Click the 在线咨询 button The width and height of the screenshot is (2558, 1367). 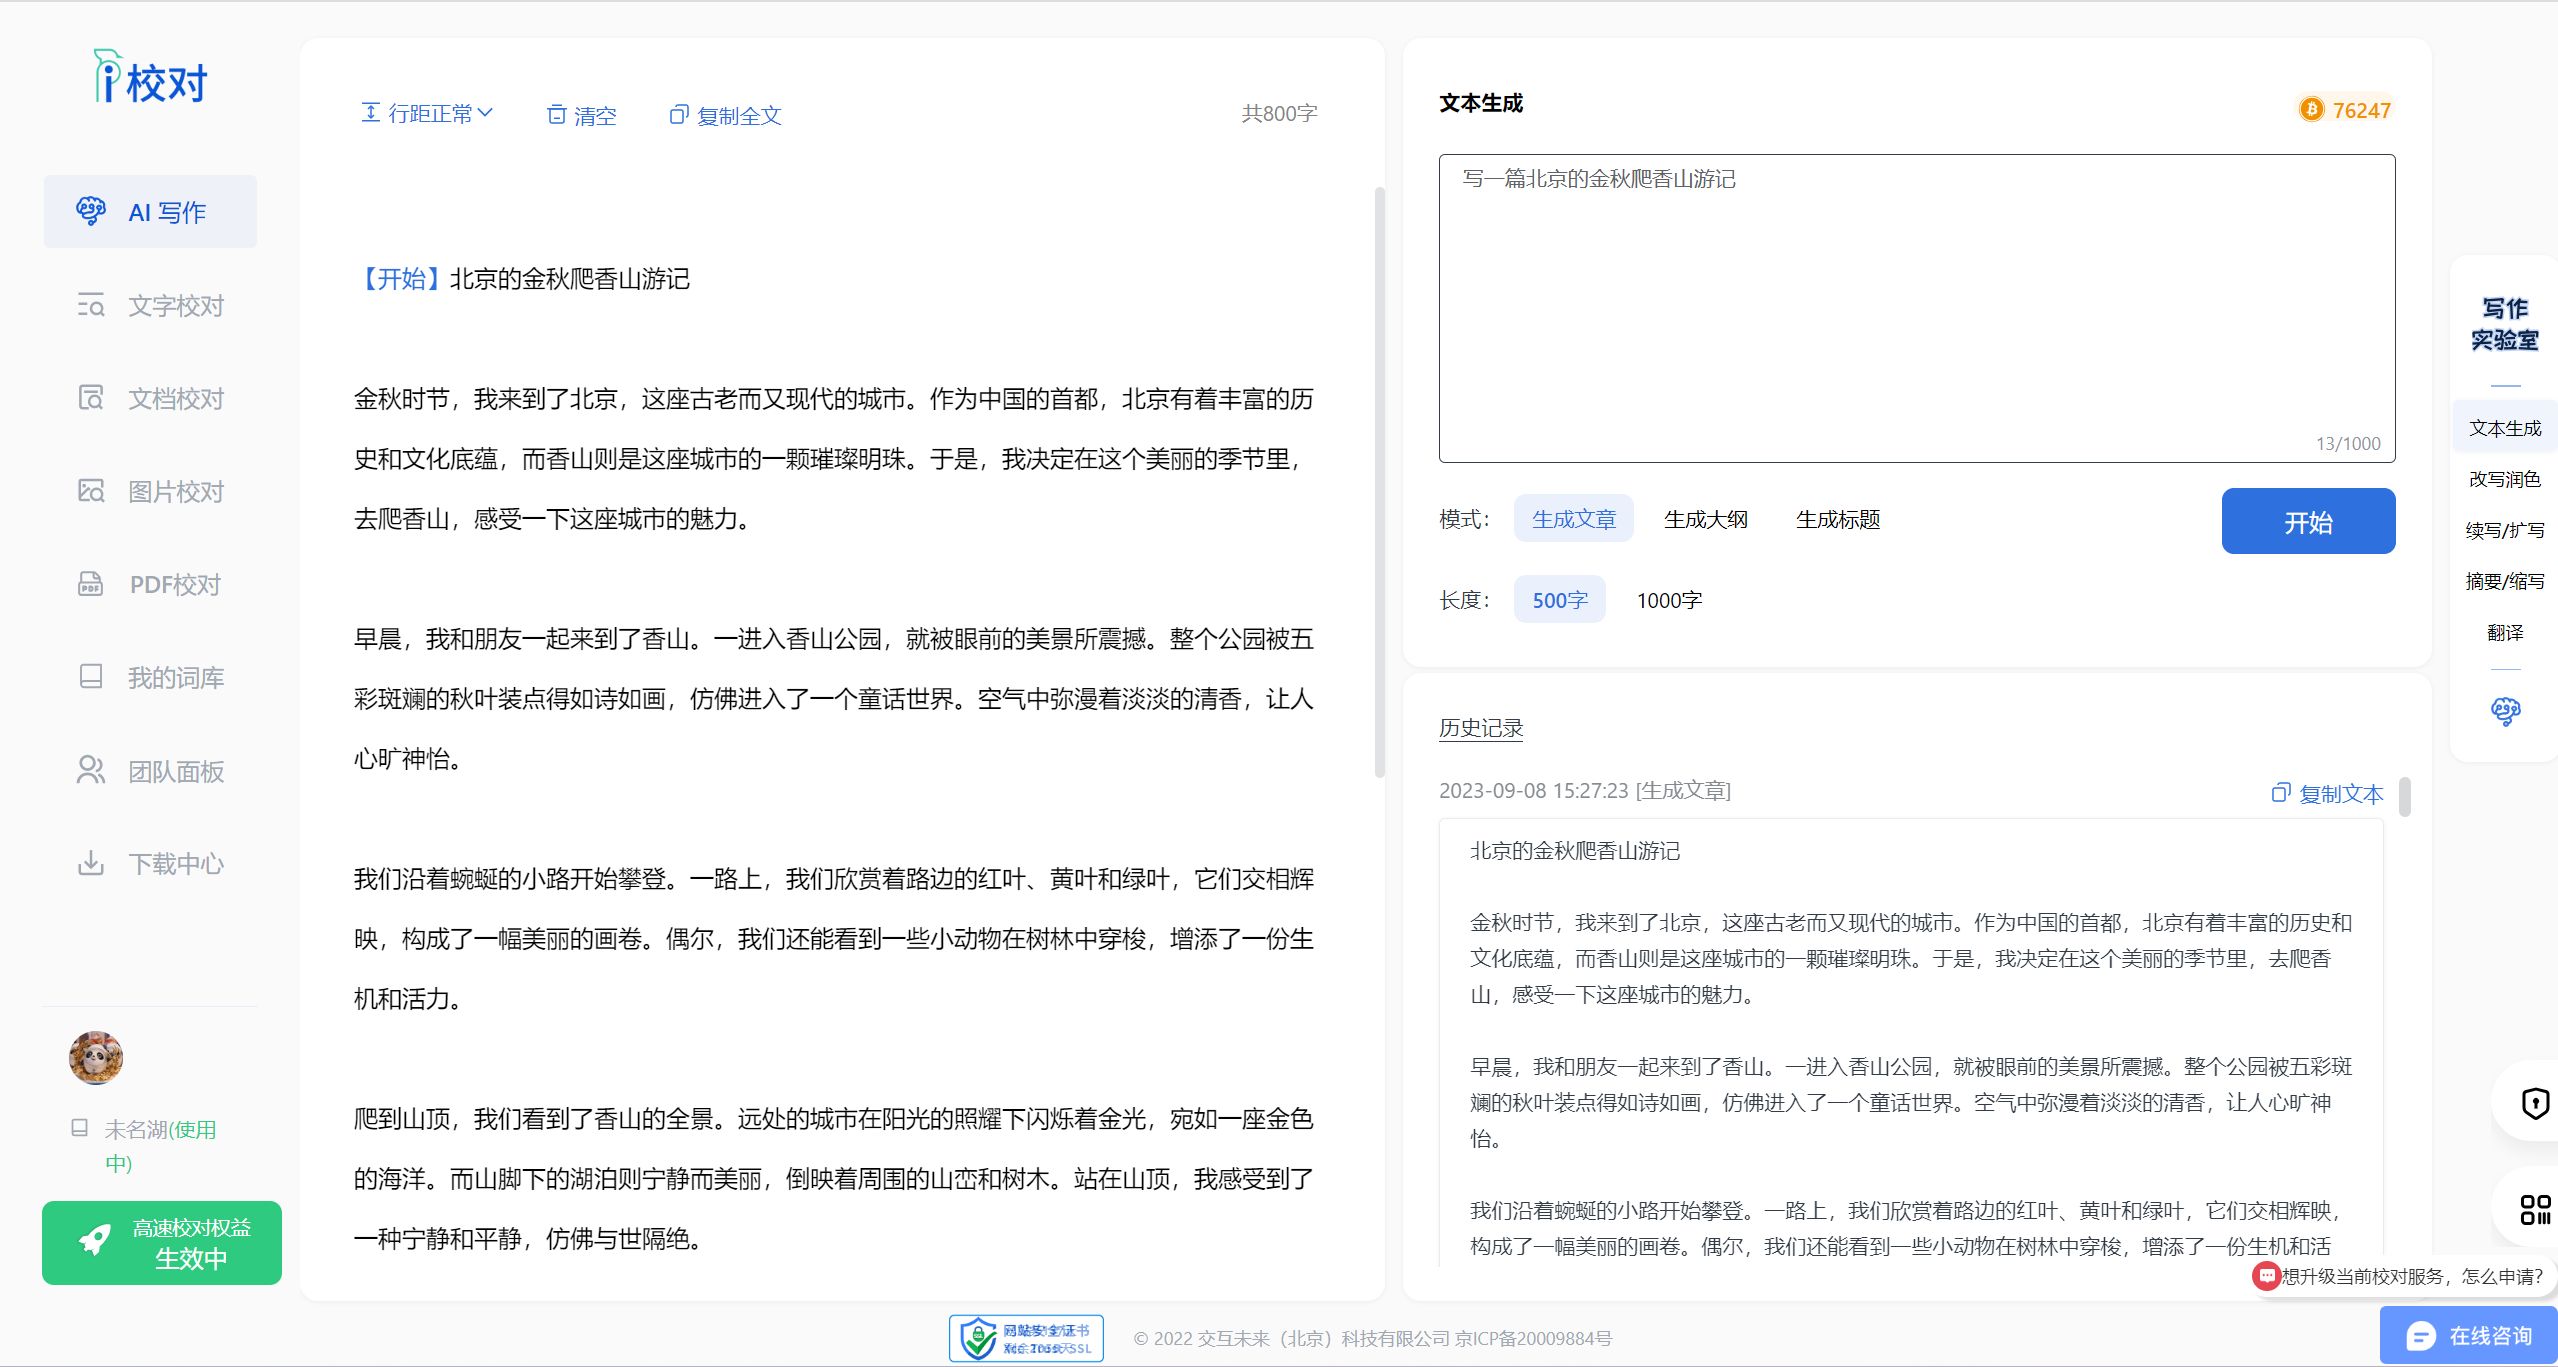(x=2468, y=1336)
